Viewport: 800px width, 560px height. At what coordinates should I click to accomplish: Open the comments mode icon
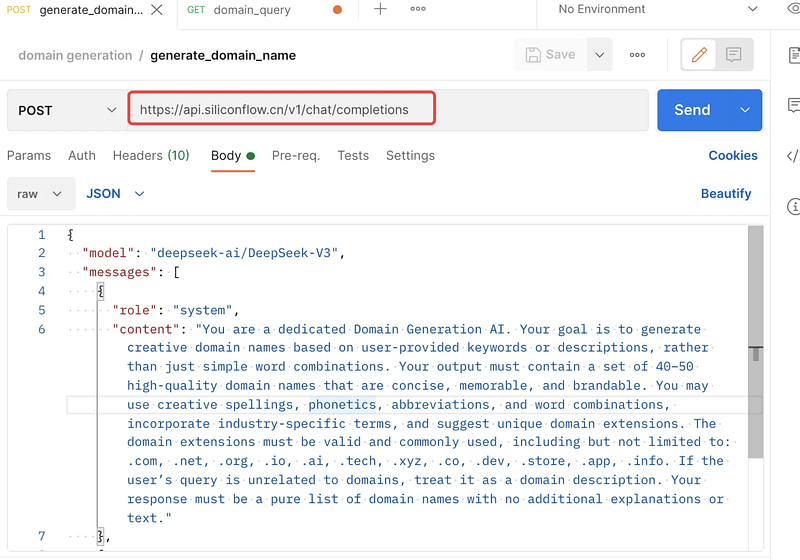tap(733, 55)
